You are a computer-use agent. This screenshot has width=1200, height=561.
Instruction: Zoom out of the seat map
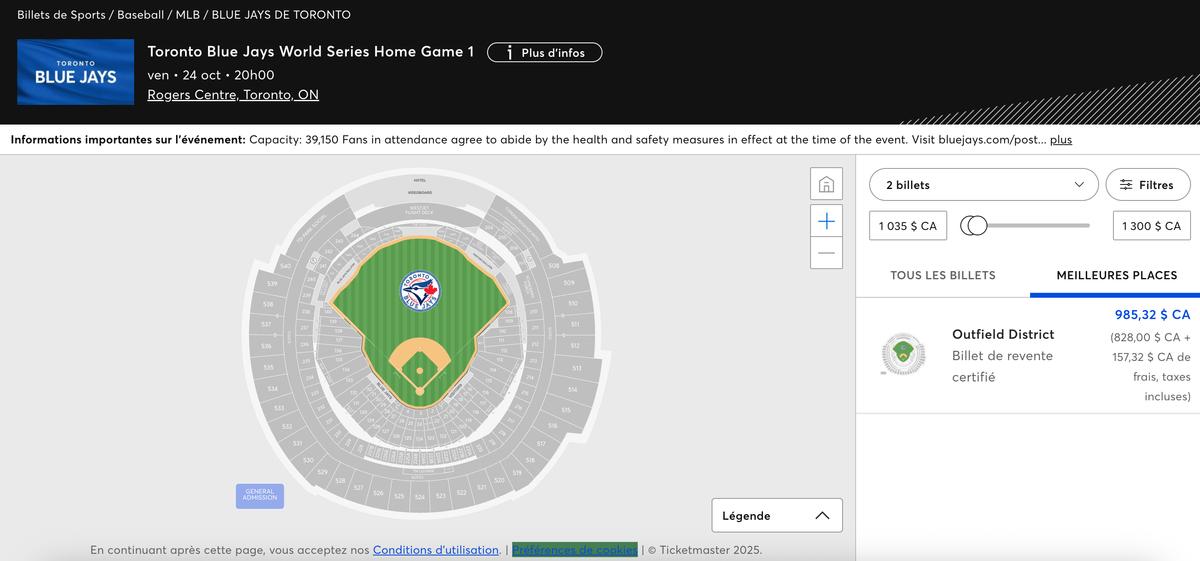click(x=826, y=253)
